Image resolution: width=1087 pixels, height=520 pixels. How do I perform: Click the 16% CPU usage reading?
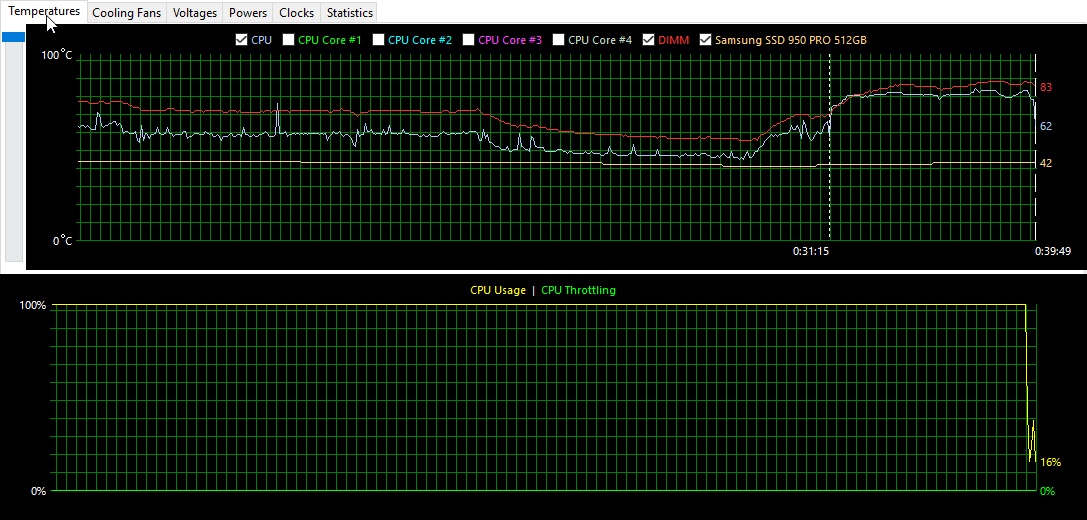pyautogui.click(x=1050, y=462)
